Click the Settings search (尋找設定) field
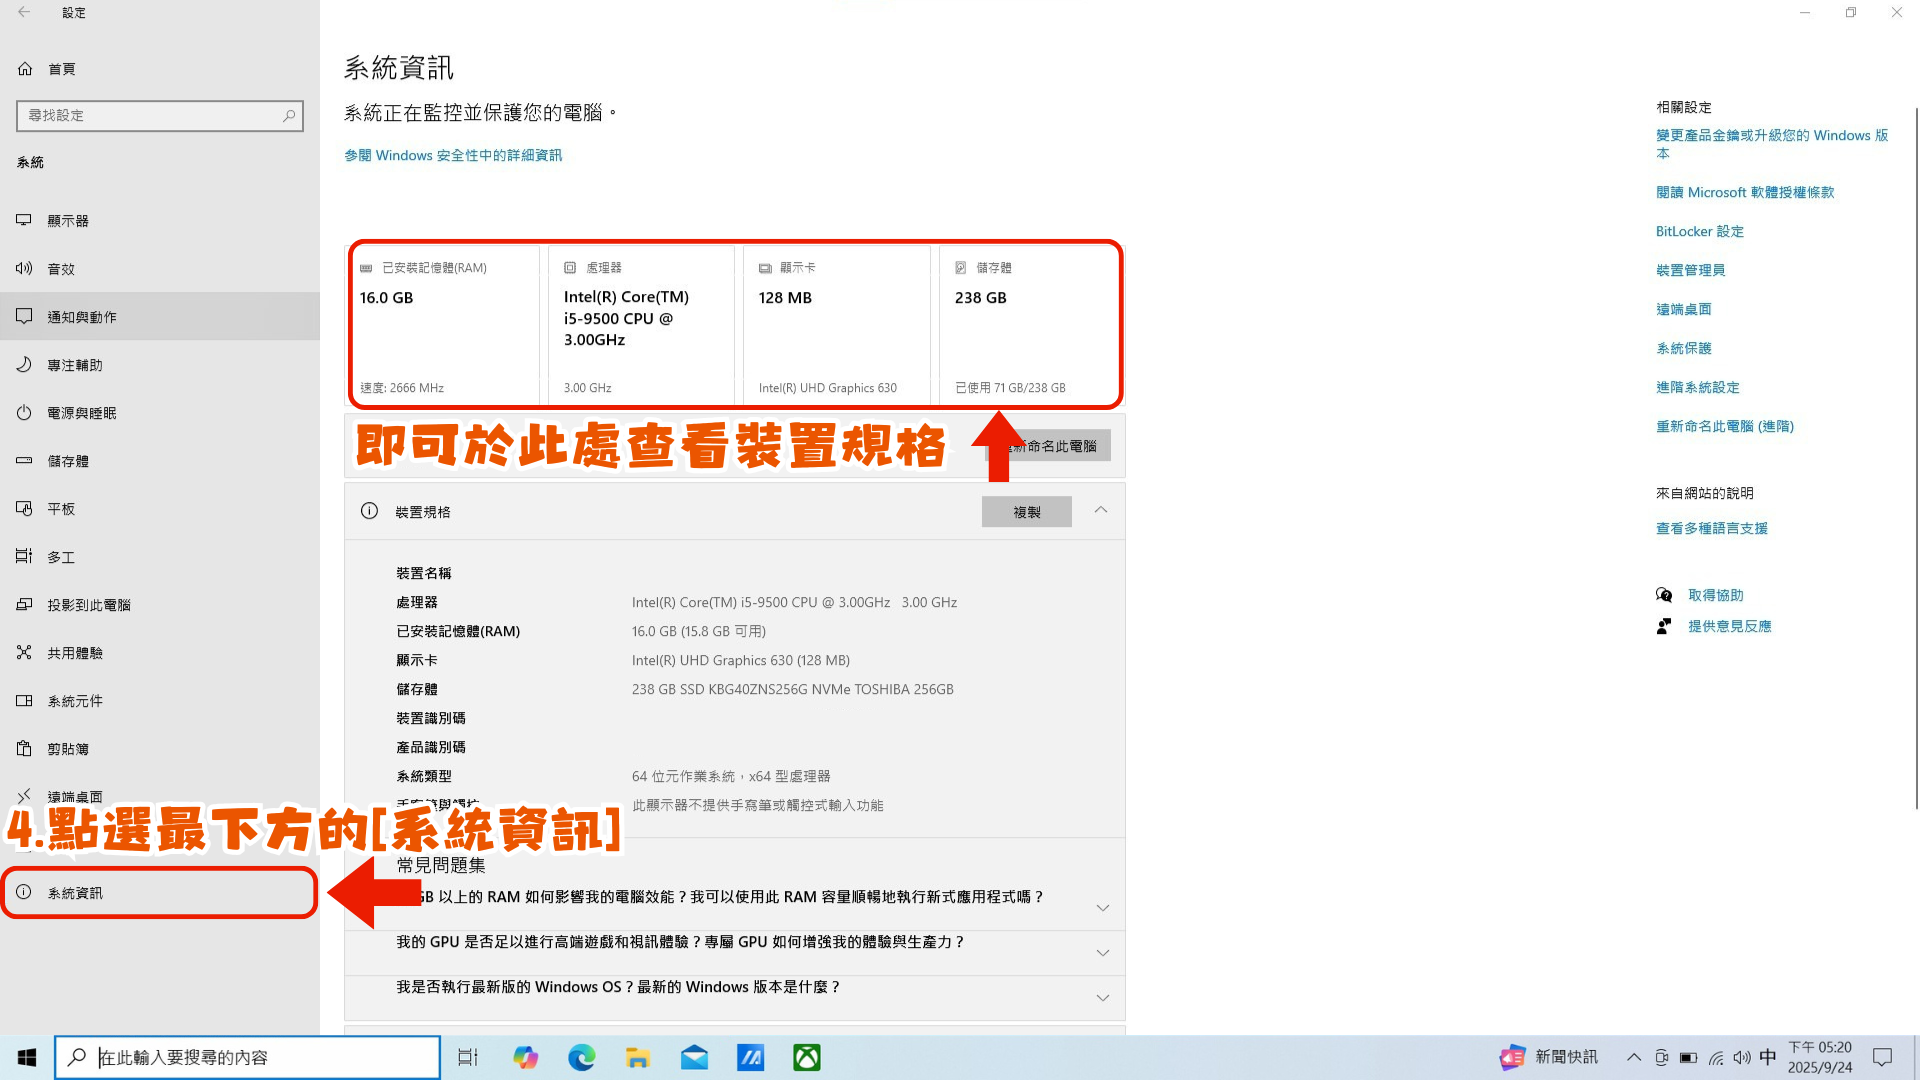1920x1080 pixels. pos(150,116)
